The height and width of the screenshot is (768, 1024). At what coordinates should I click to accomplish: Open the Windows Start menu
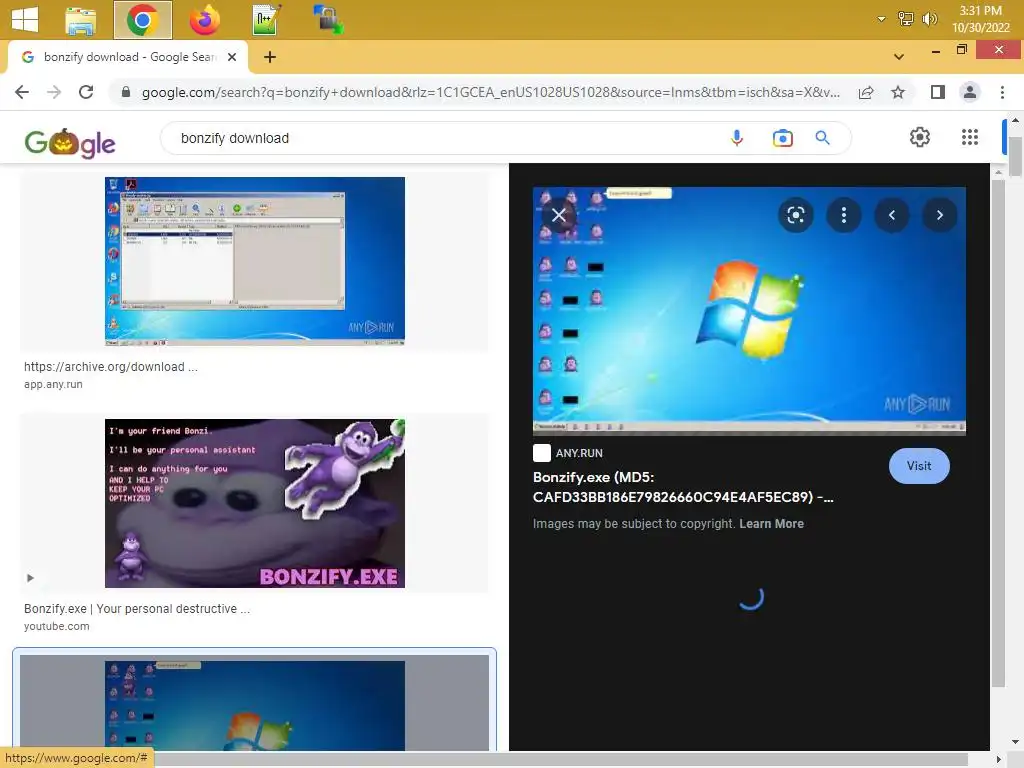click(24, 19)
